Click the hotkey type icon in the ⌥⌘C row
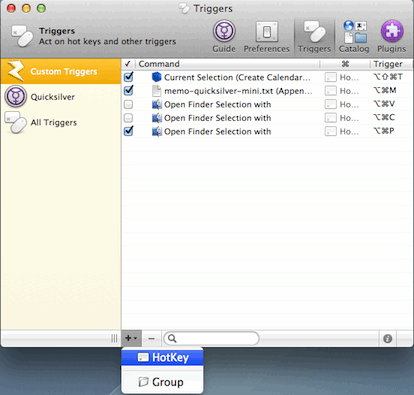 (x=330, y=118)
